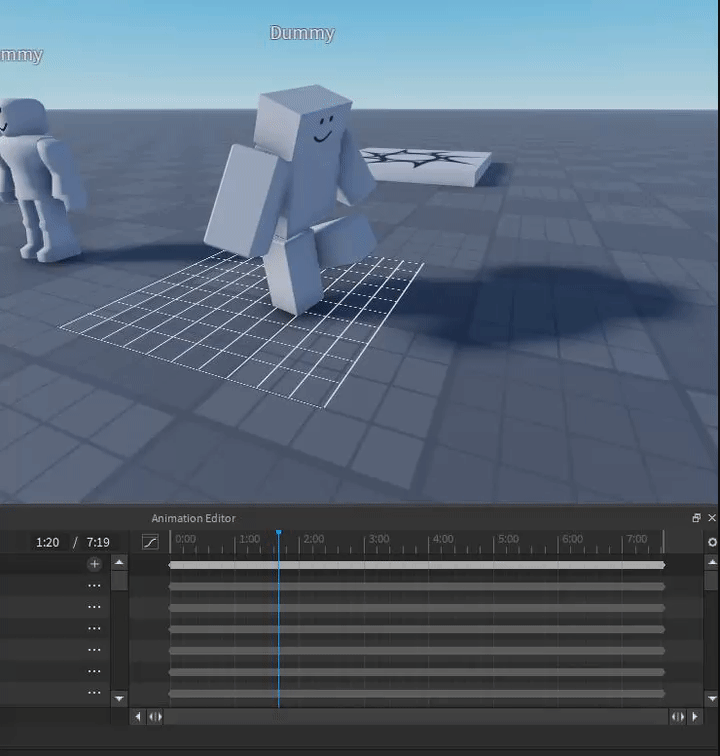The height and width of the screenshot is (756, 720).
Task: Click track list scroll down arrow
Action: [x=119, y=698]
